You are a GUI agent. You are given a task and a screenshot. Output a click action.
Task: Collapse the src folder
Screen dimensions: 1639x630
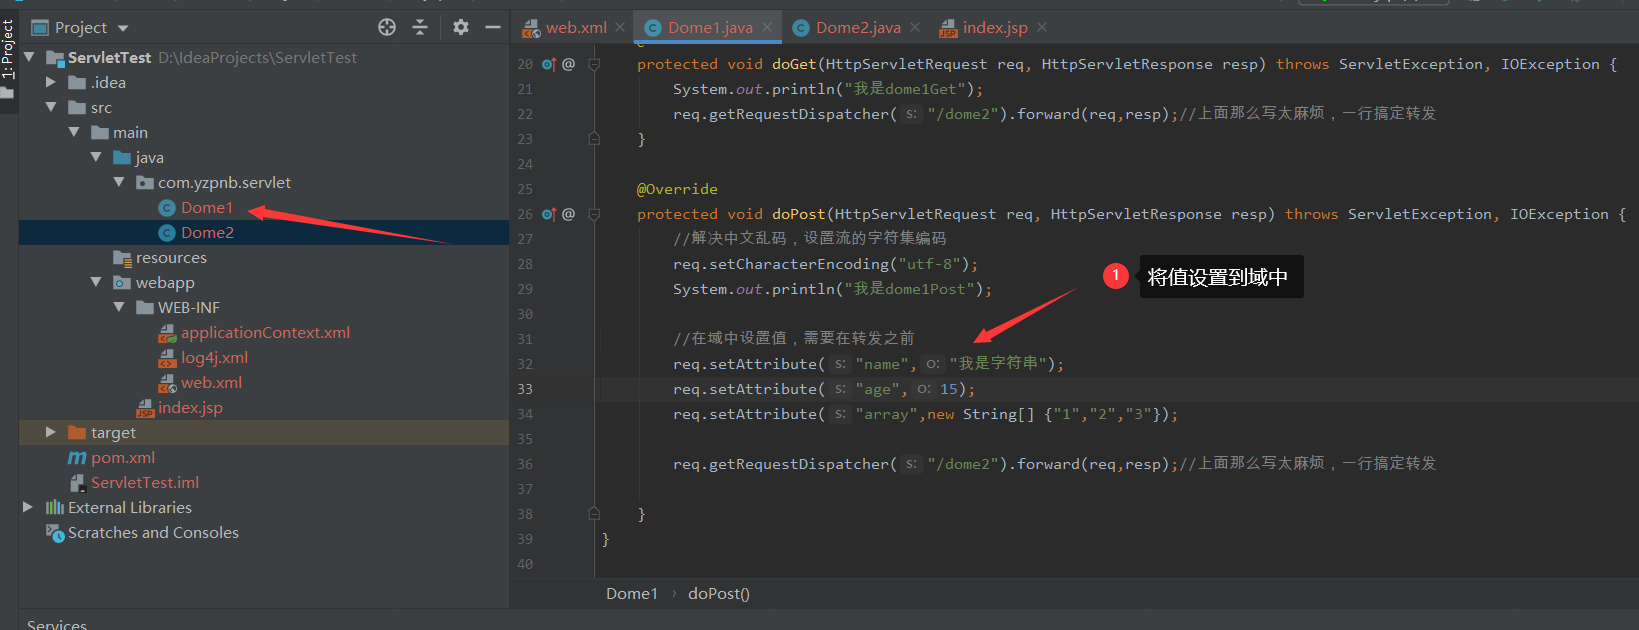[x=51, y=107]
